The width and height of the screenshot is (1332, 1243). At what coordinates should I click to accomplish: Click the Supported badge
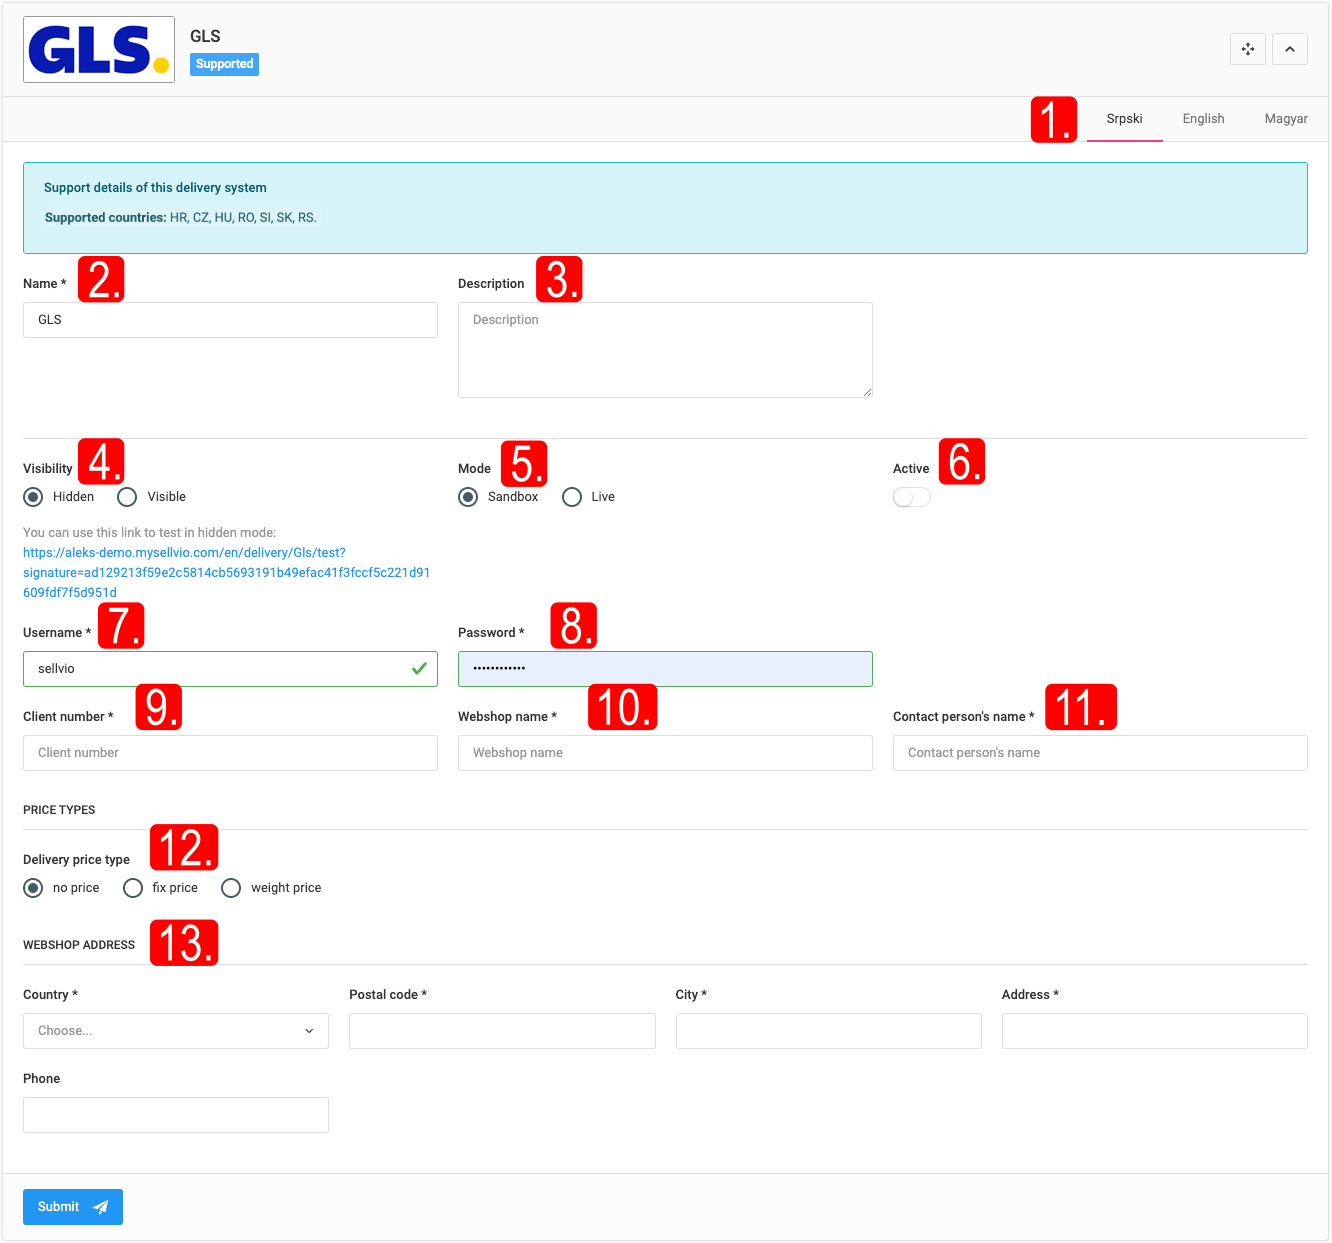(x=224, y=64)
